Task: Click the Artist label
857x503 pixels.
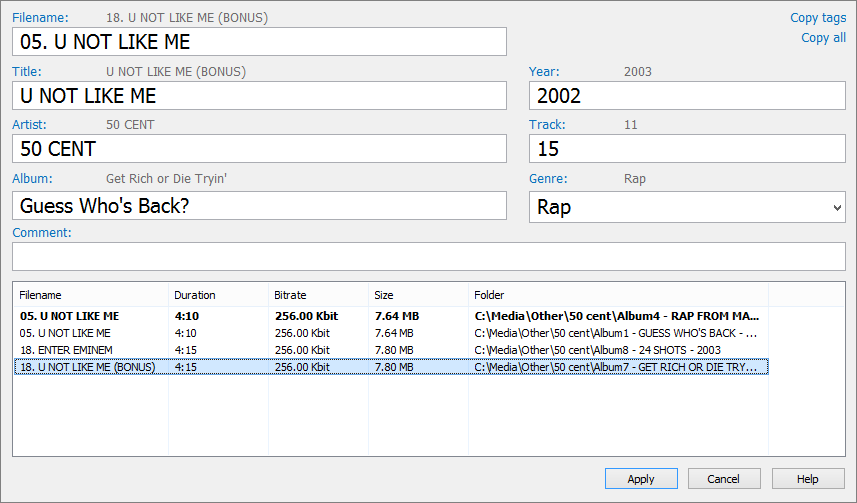Action: (x=29, y=125)
